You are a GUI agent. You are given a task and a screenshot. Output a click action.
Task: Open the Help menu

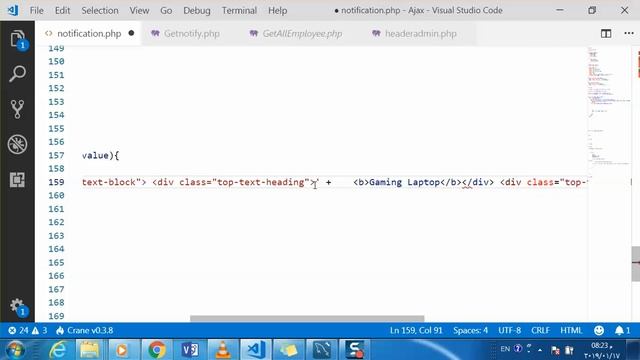278,11
